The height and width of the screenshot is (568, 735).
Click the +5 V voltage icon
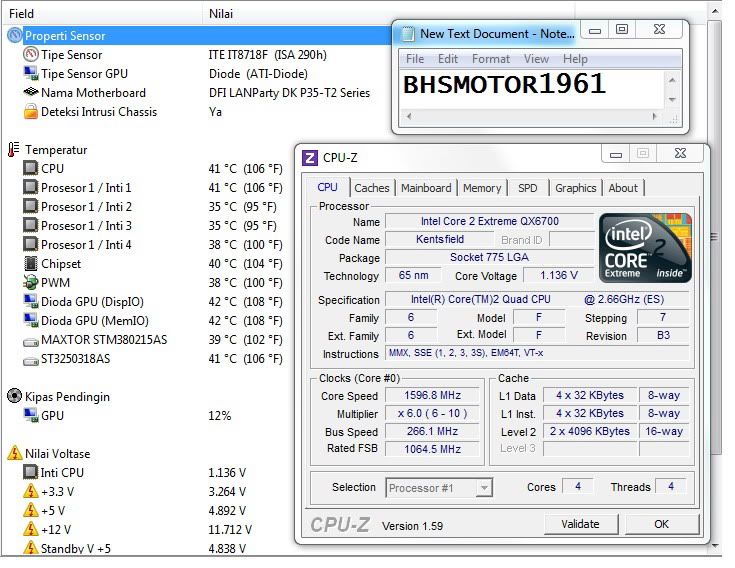click(x=30, y=510)
